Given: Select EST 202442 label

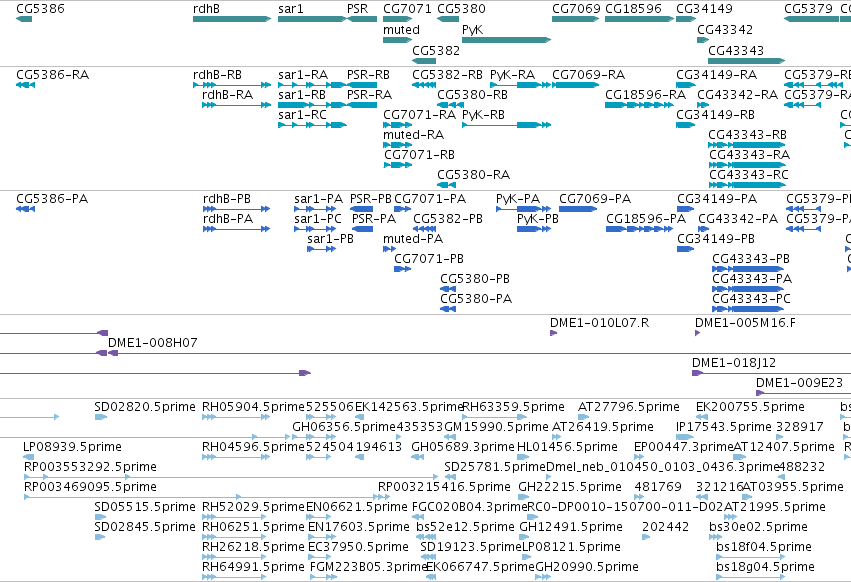Looking at the screenshot, I should click(665, 527).
